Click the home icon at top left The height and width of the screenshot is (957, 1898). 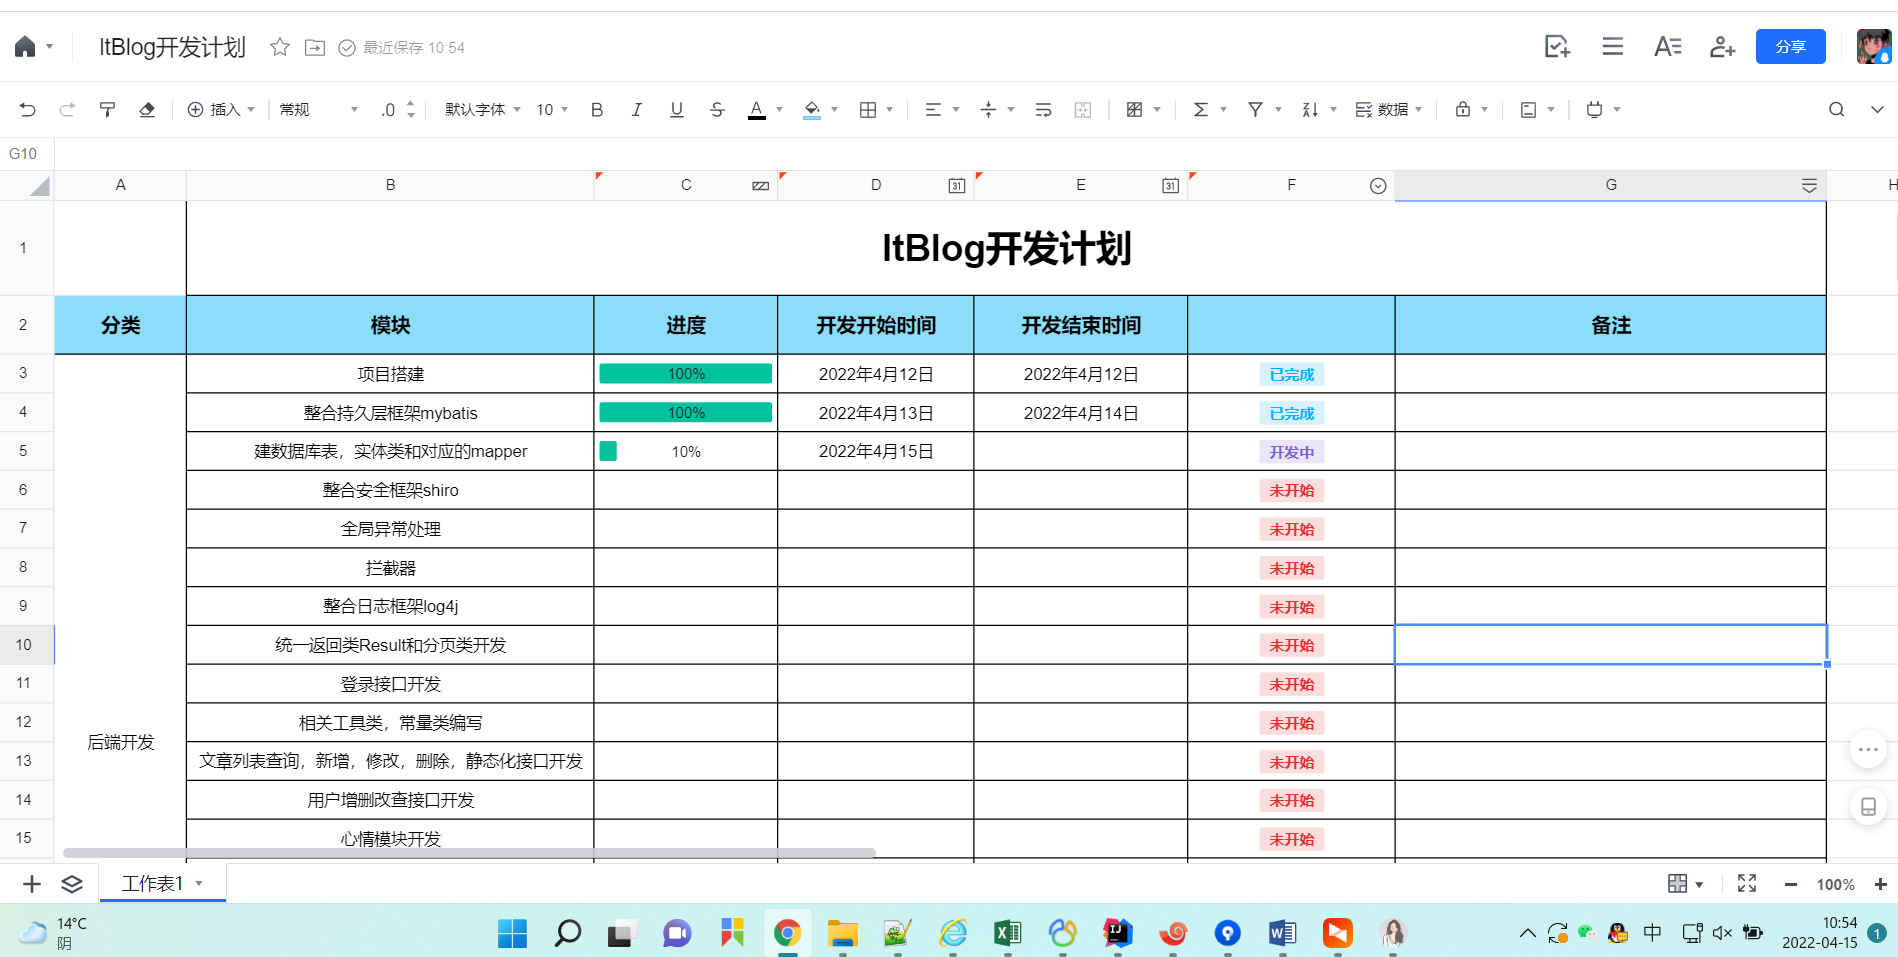pyautogui.click(x=25, y=47)
